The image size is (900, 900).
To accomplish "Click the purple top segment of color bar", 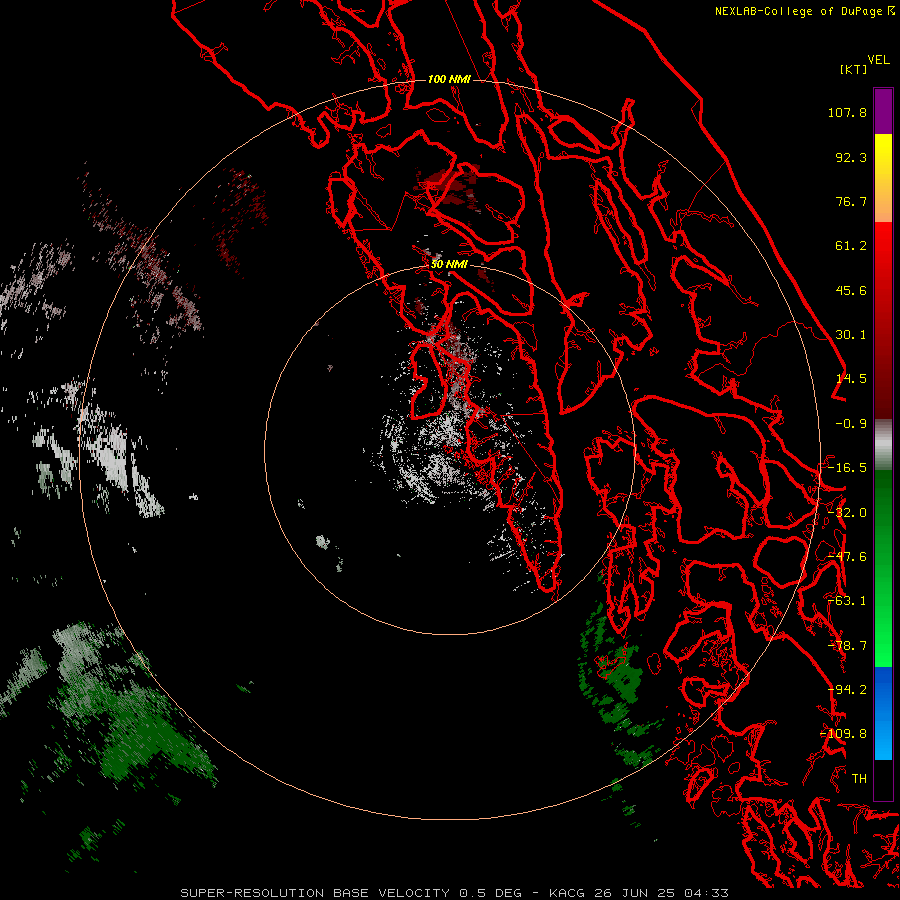I will point(883,111).
